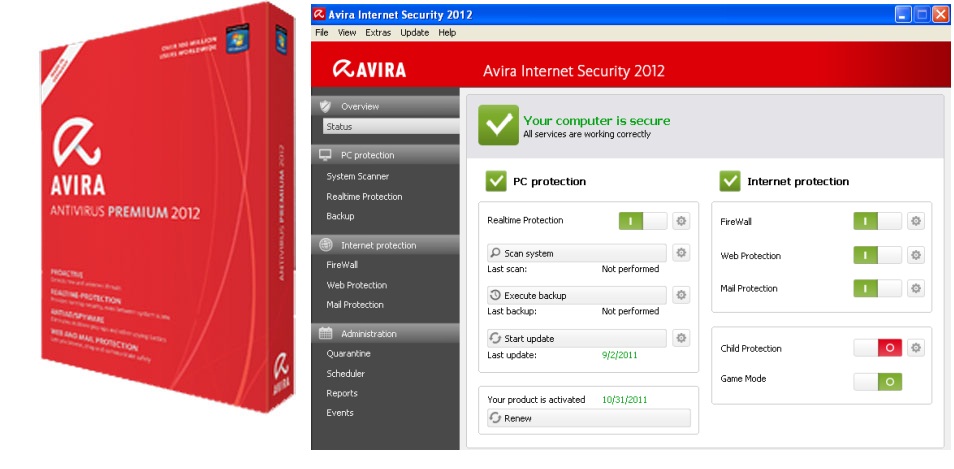Toggle the Game Mode switch

(877, 381)
